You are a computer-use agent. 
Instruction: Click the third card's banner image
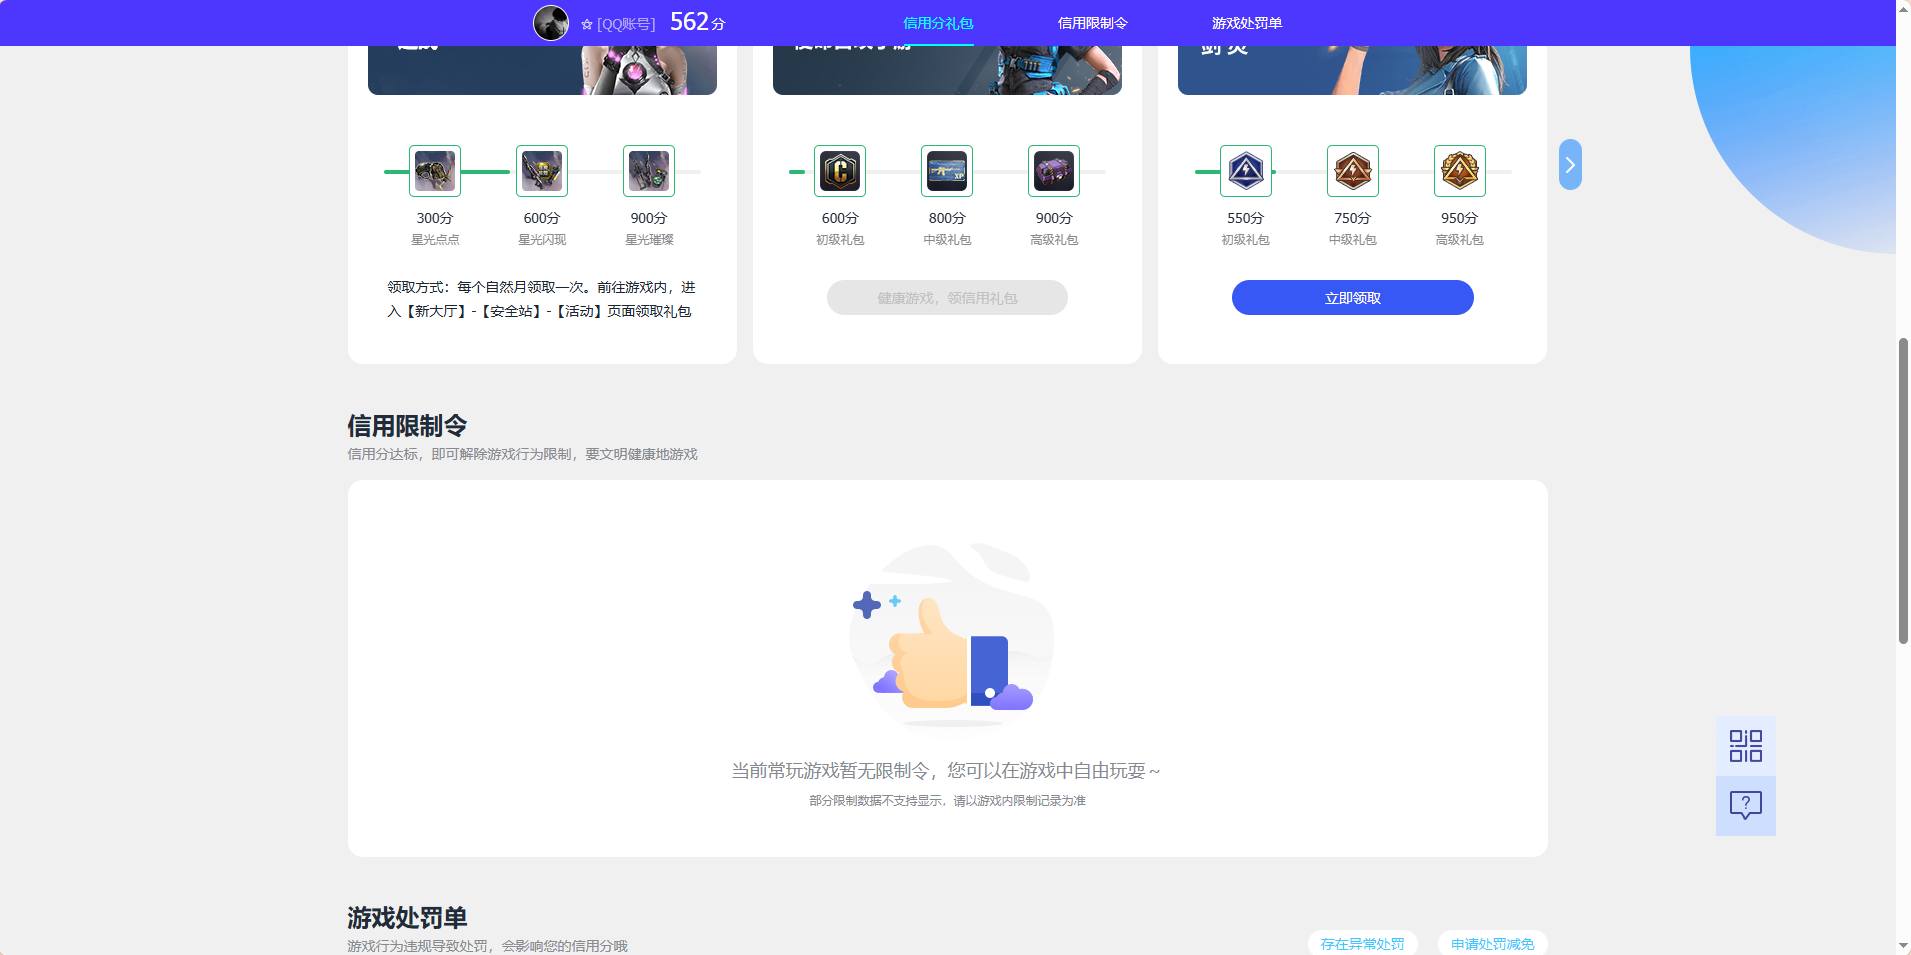(x=1352, y=70)
